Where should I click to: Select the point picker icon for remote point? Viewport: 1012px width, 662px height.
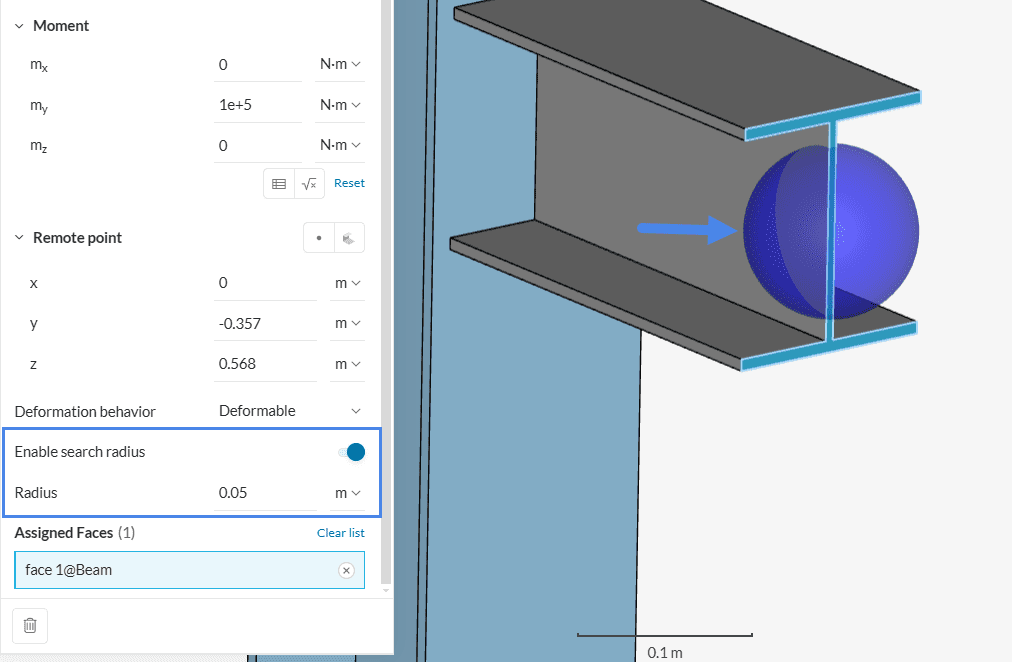pyautogui.click(x=319, y=238)
